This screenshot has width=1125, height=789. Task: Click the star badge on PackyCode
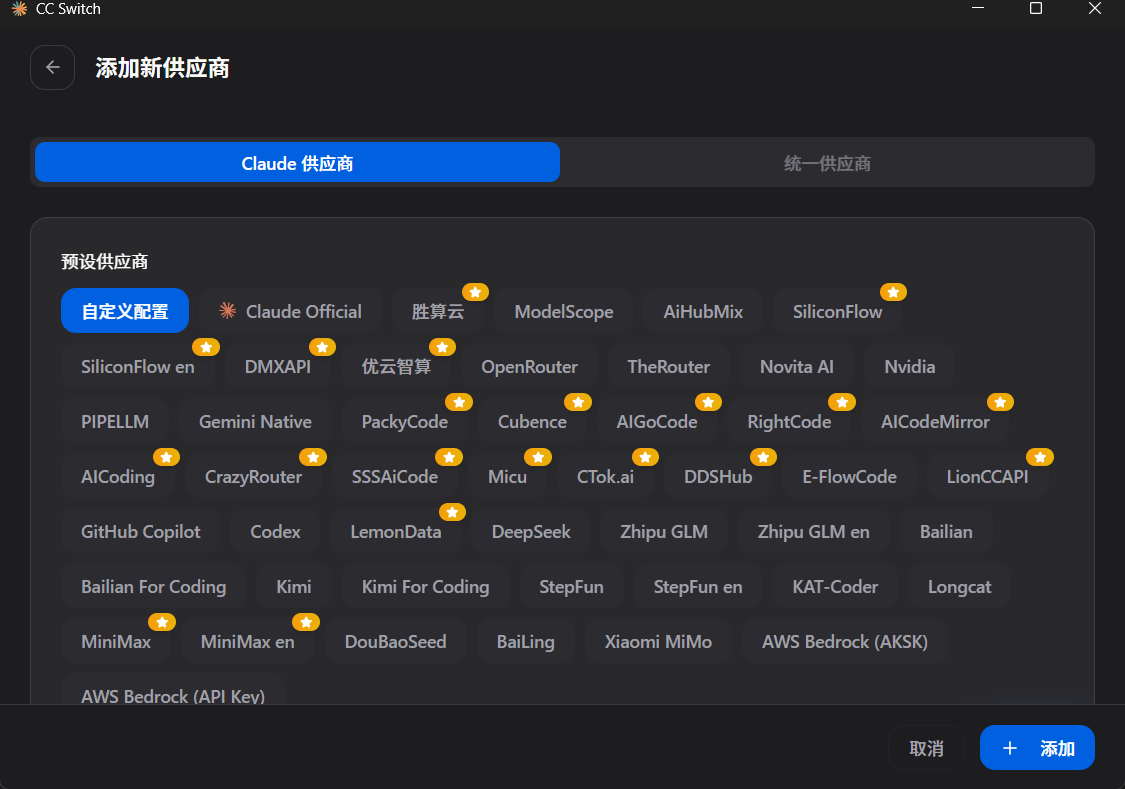459,402
